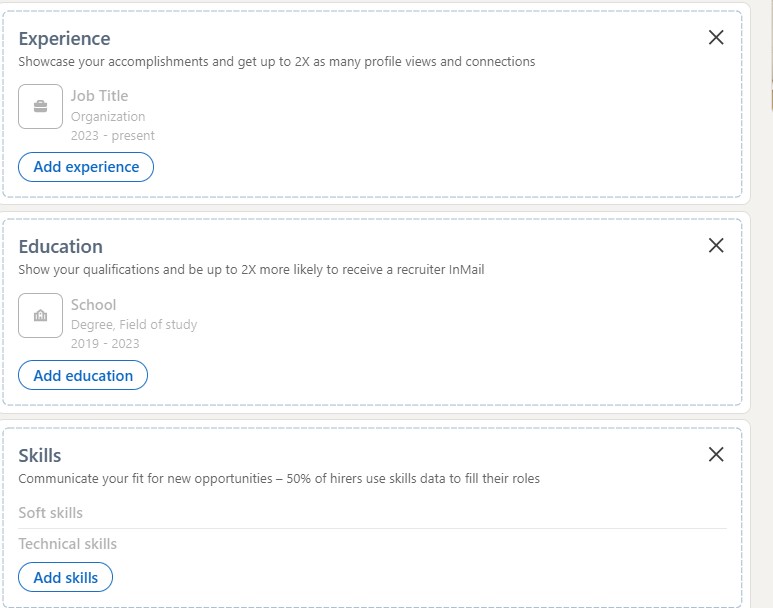Dismiss the Education suggestion card
This screenshot has width=773, height=608.
tap(716, 245)
